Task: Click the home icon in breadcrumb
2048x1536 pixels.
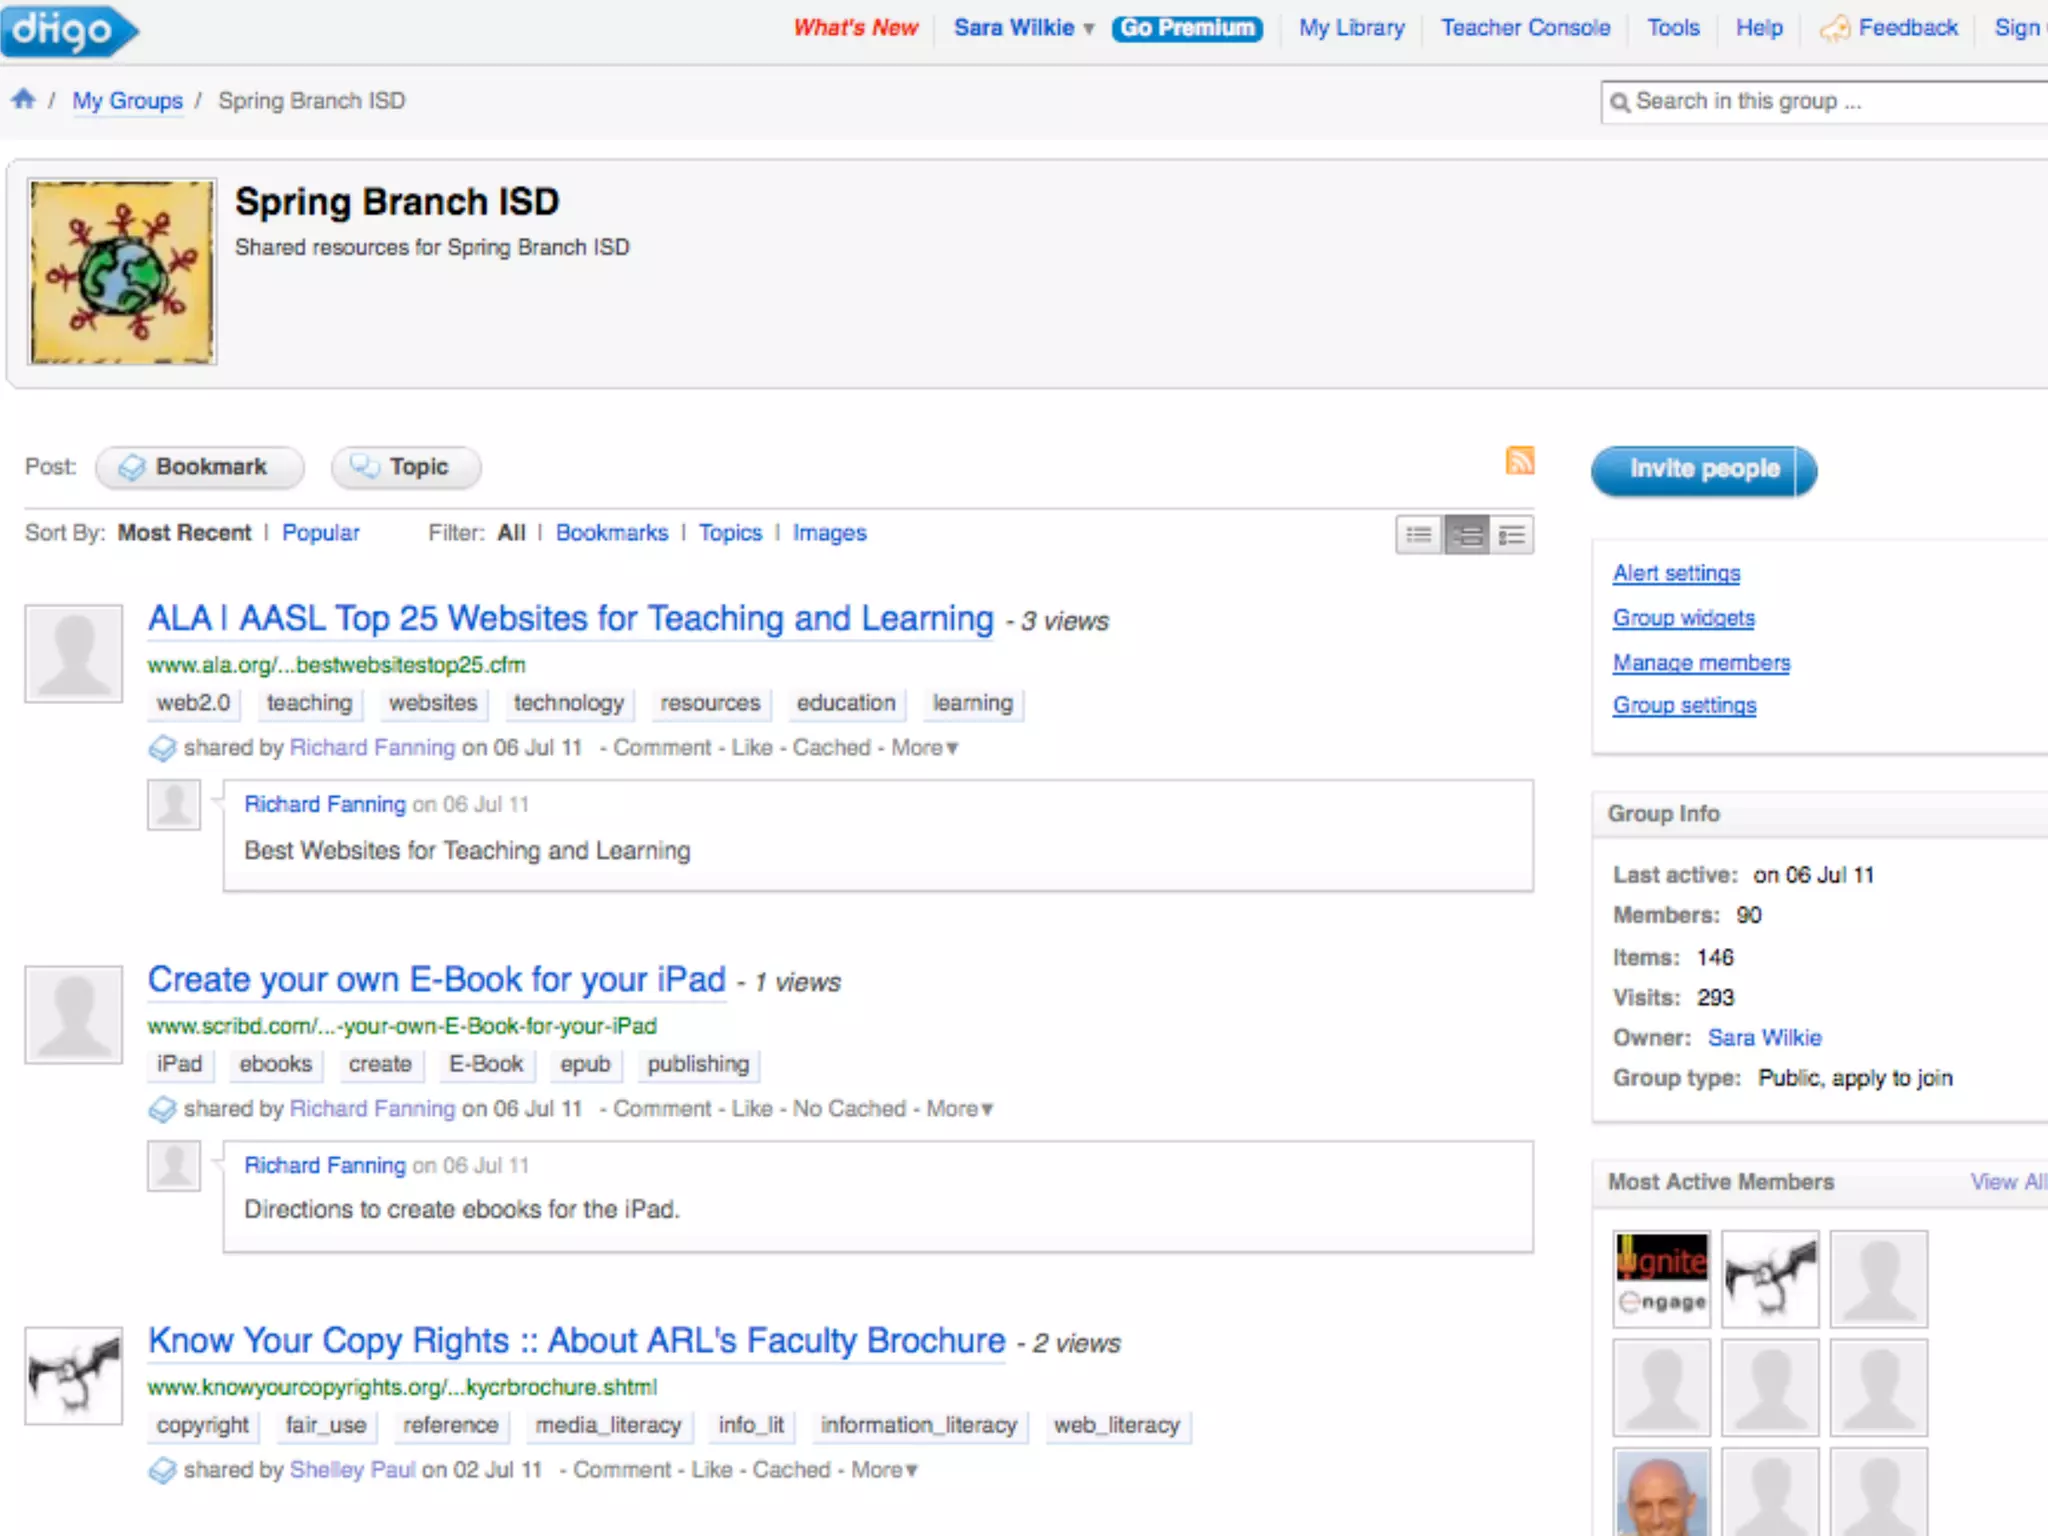Action: pyautogui.click(x=23, y=99)
